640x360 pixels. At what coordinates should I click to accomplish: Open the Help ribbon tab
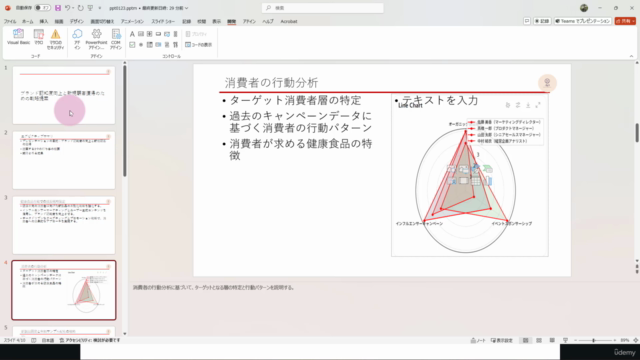[x=268, y=21]
